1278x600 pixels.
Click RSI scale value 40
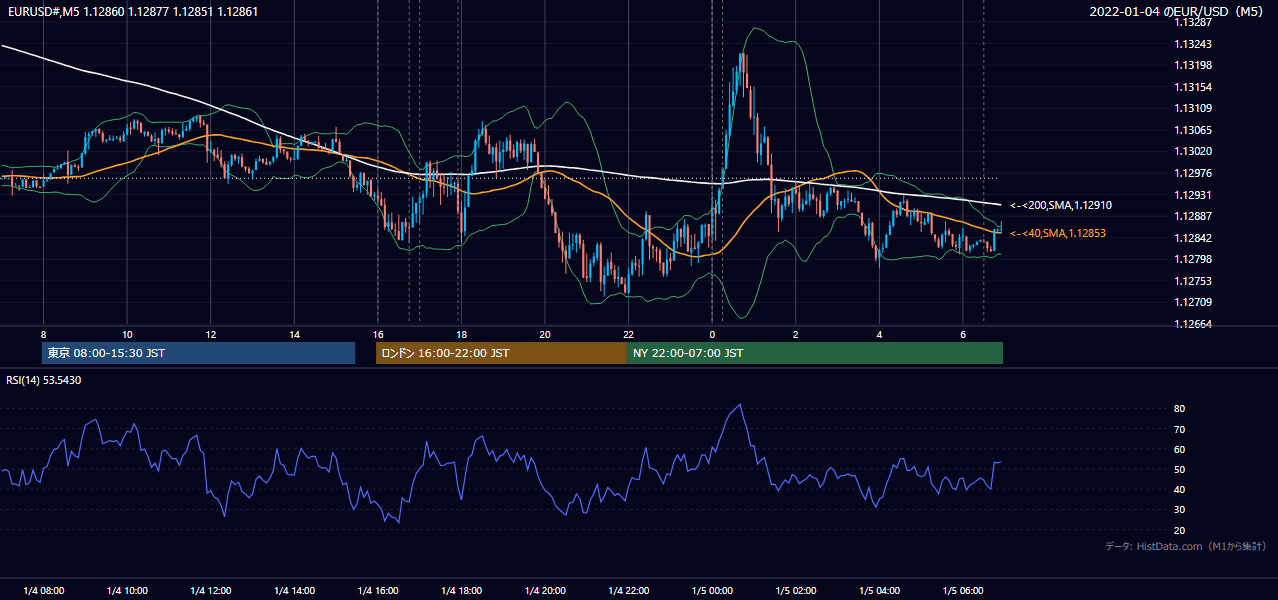[x=1179, y=489]
